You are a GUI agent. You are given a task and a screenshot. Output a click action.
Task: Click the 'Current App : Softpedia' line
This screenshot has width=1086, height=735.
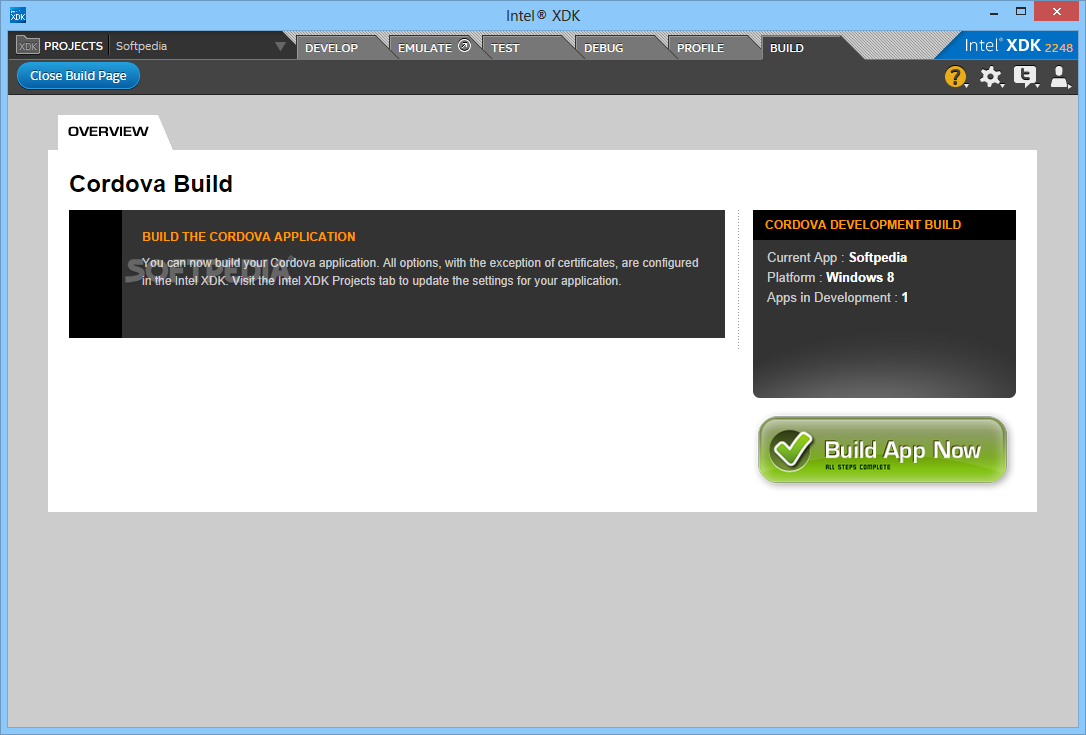[x=837, y=257]
